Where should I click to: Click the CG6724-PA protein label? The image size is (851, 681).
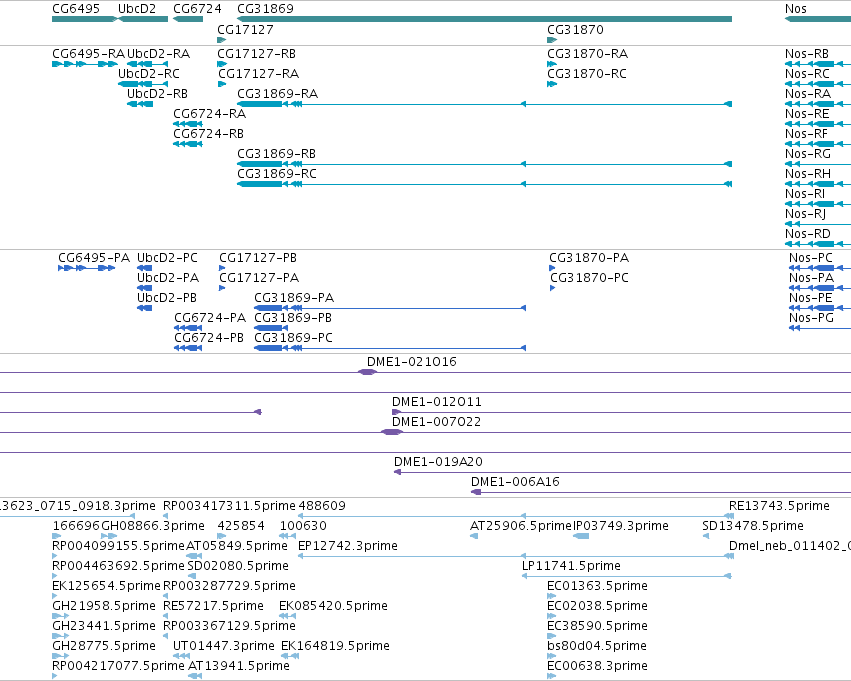tap(210, 318)
